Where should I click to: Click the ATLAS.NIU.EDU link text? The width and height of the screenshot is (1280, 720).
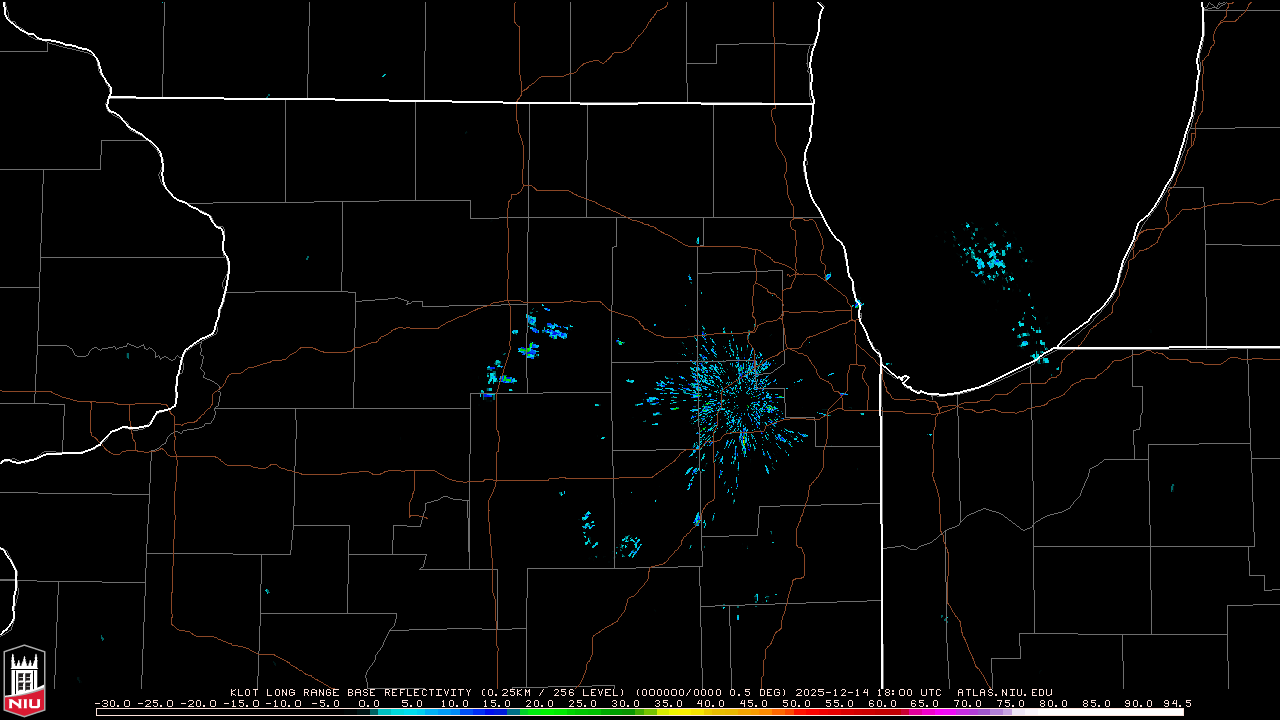click(1004, 692)
